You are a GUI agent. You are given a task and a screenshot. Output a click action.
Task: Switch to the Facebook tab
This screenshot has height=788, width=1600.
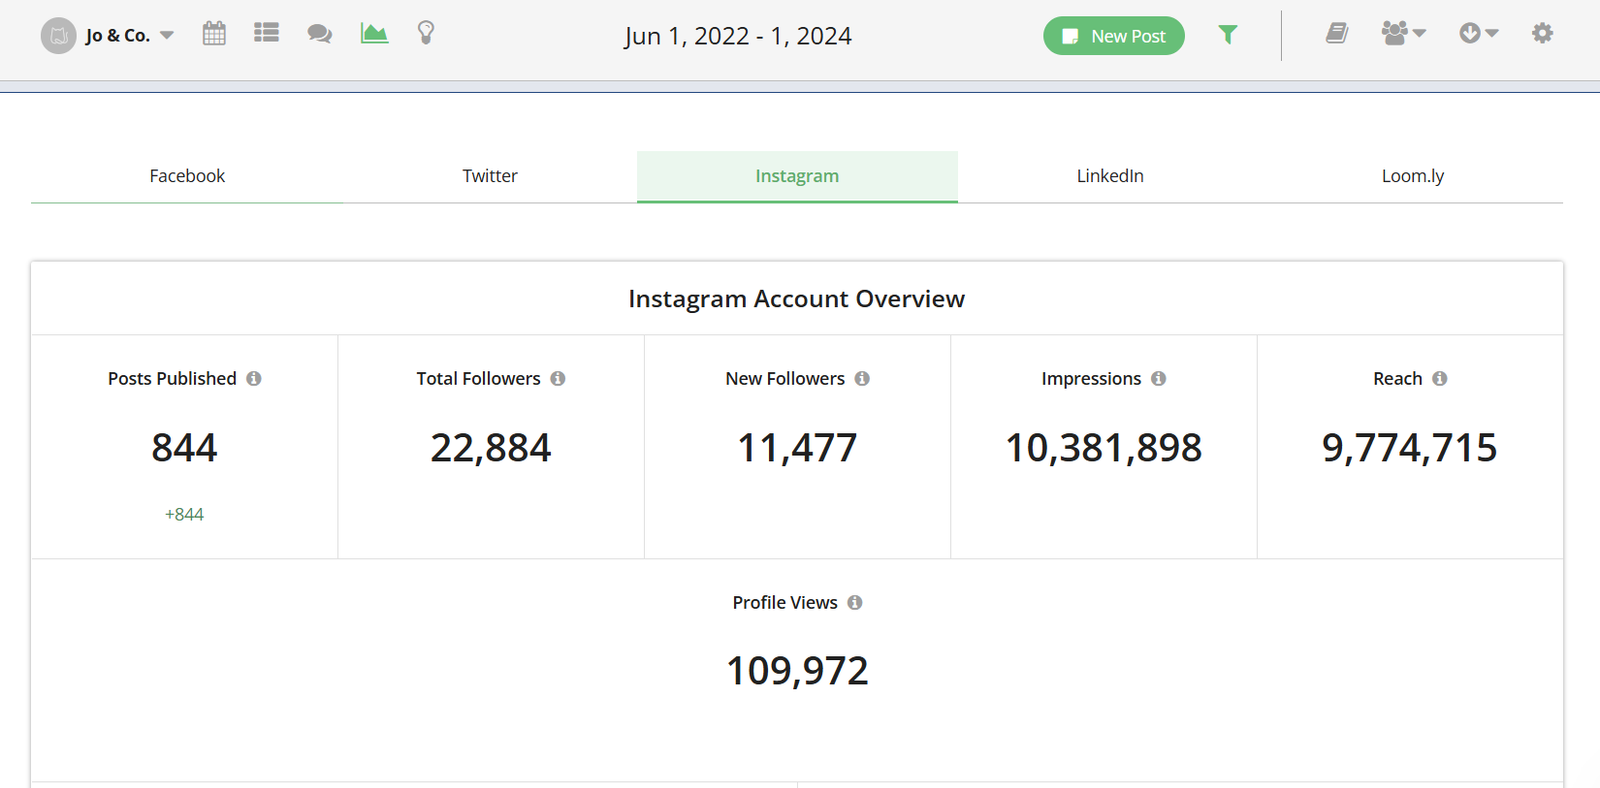point(187,176)
